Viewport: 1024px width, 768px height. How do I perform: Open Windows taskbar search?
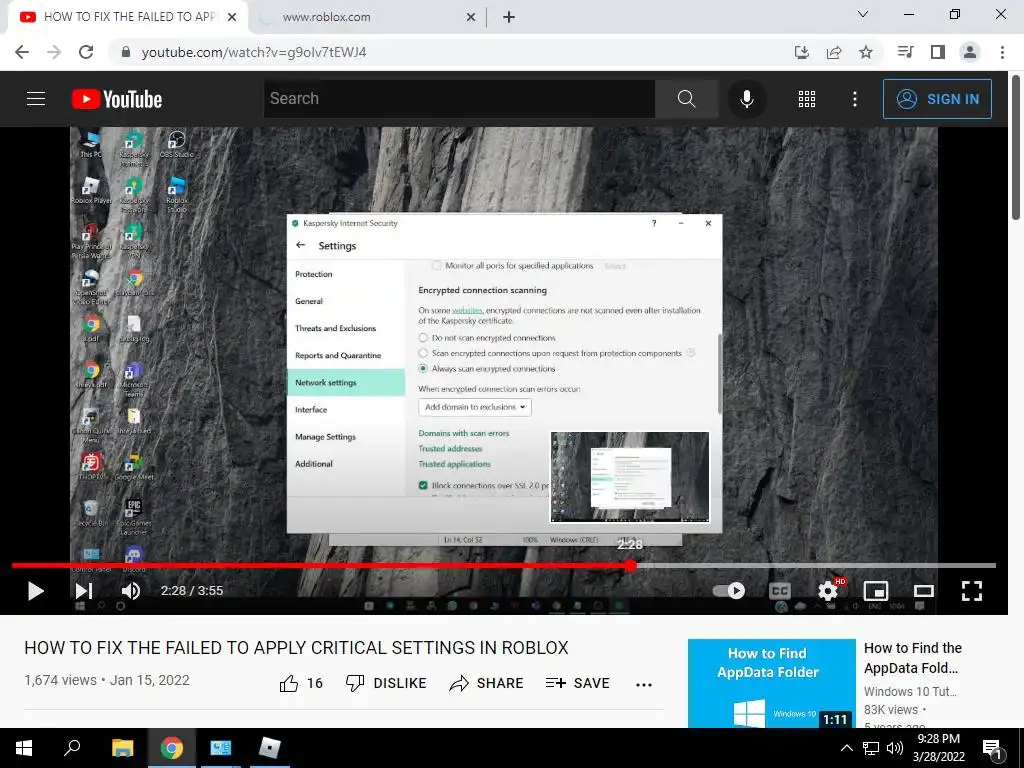[72, 748]
